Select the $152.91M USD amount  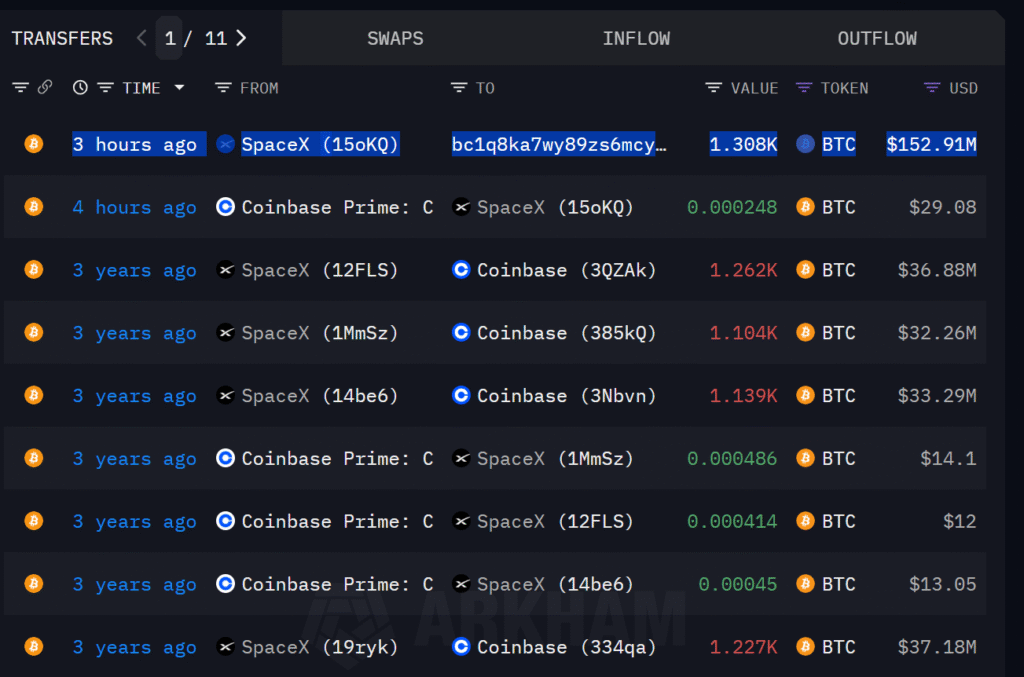[x=931, y=144]
